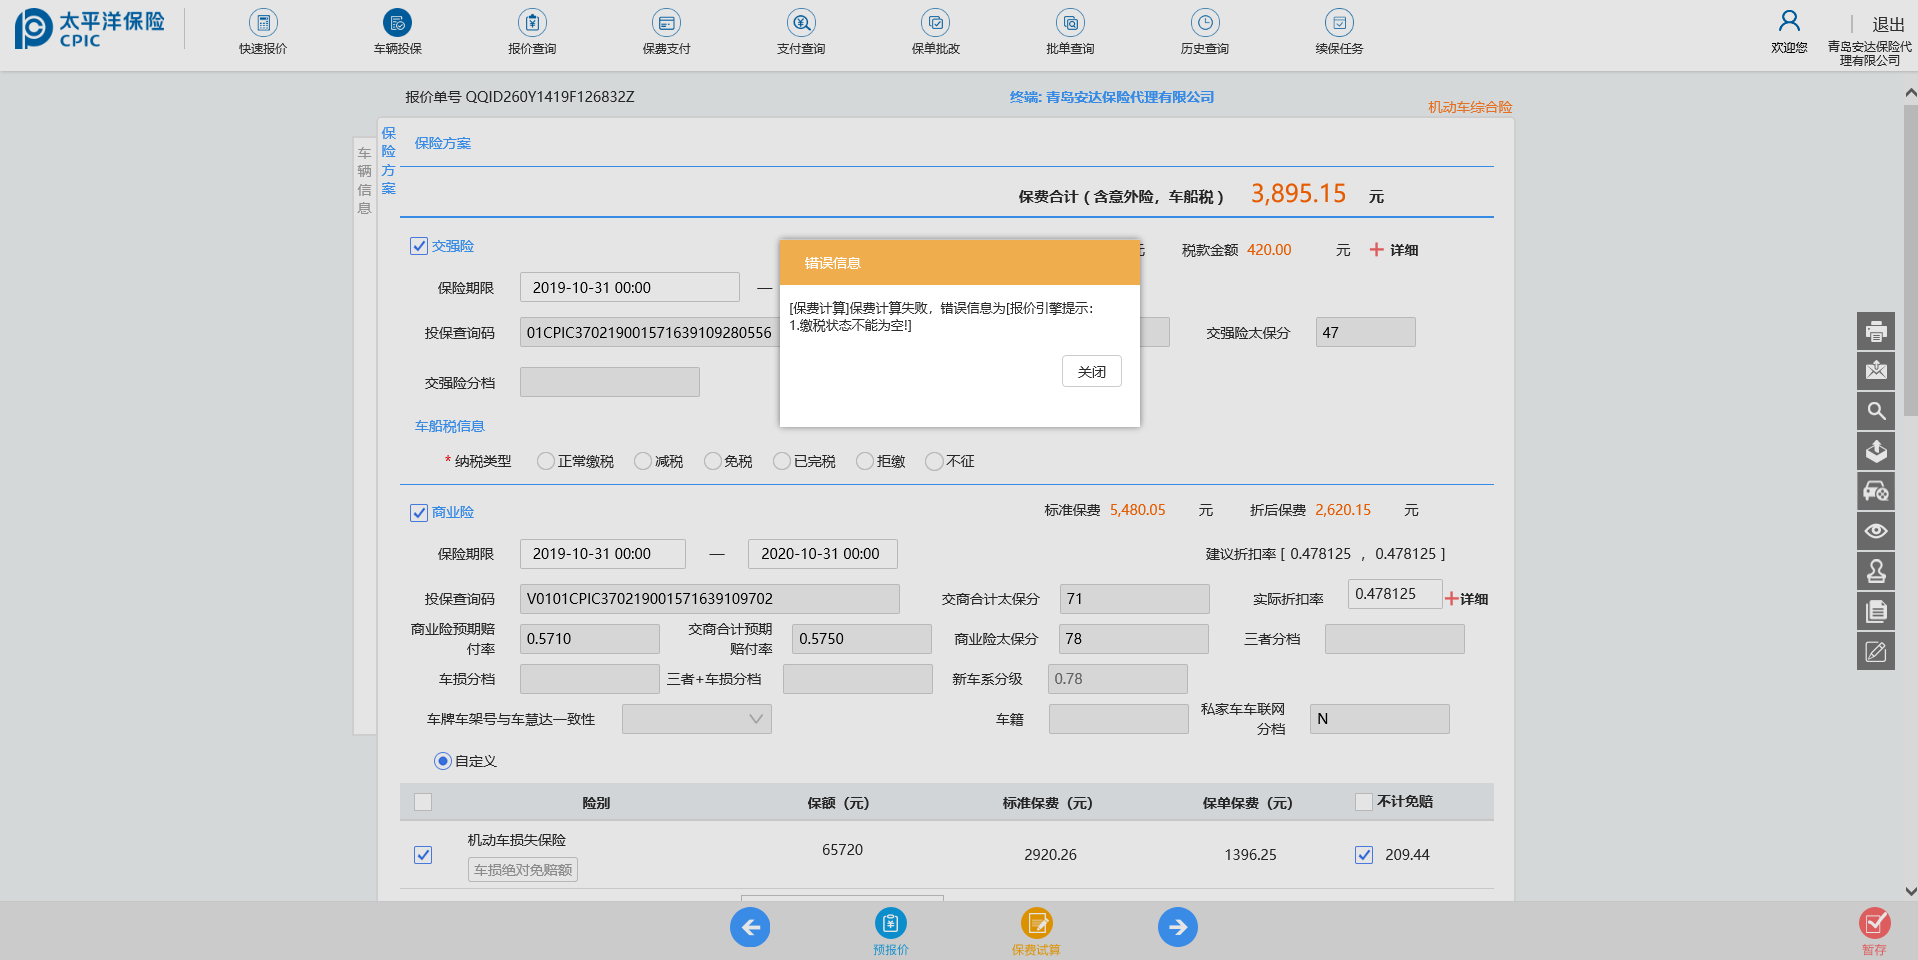Uncheck the 交强险 checkbox
1918x960 pixels.
click(x=419, y=246)
